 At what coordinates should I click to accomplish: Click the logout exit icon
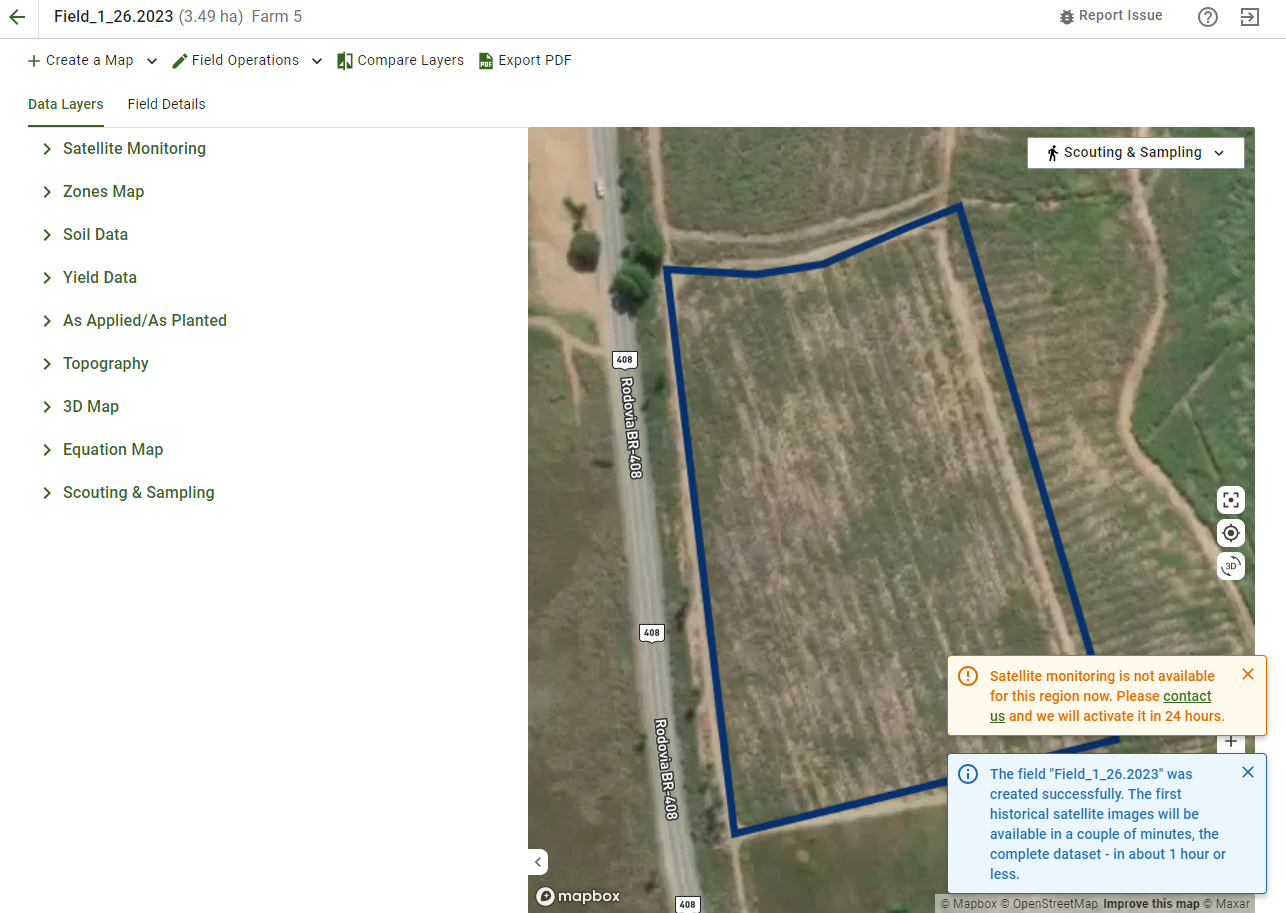pyautogui.click(x=1249, y=17)
